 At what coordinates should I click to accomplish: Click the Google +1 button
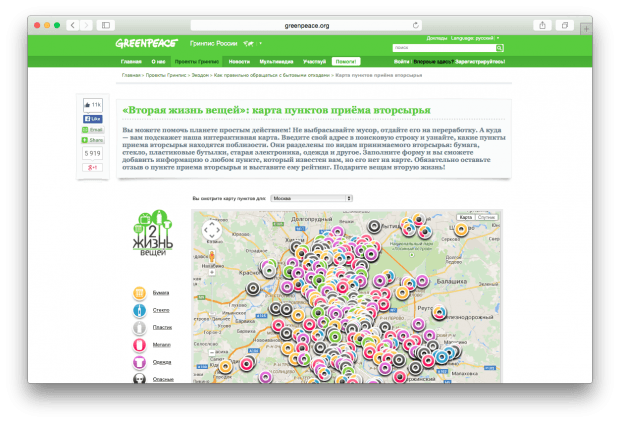point(93,166)
